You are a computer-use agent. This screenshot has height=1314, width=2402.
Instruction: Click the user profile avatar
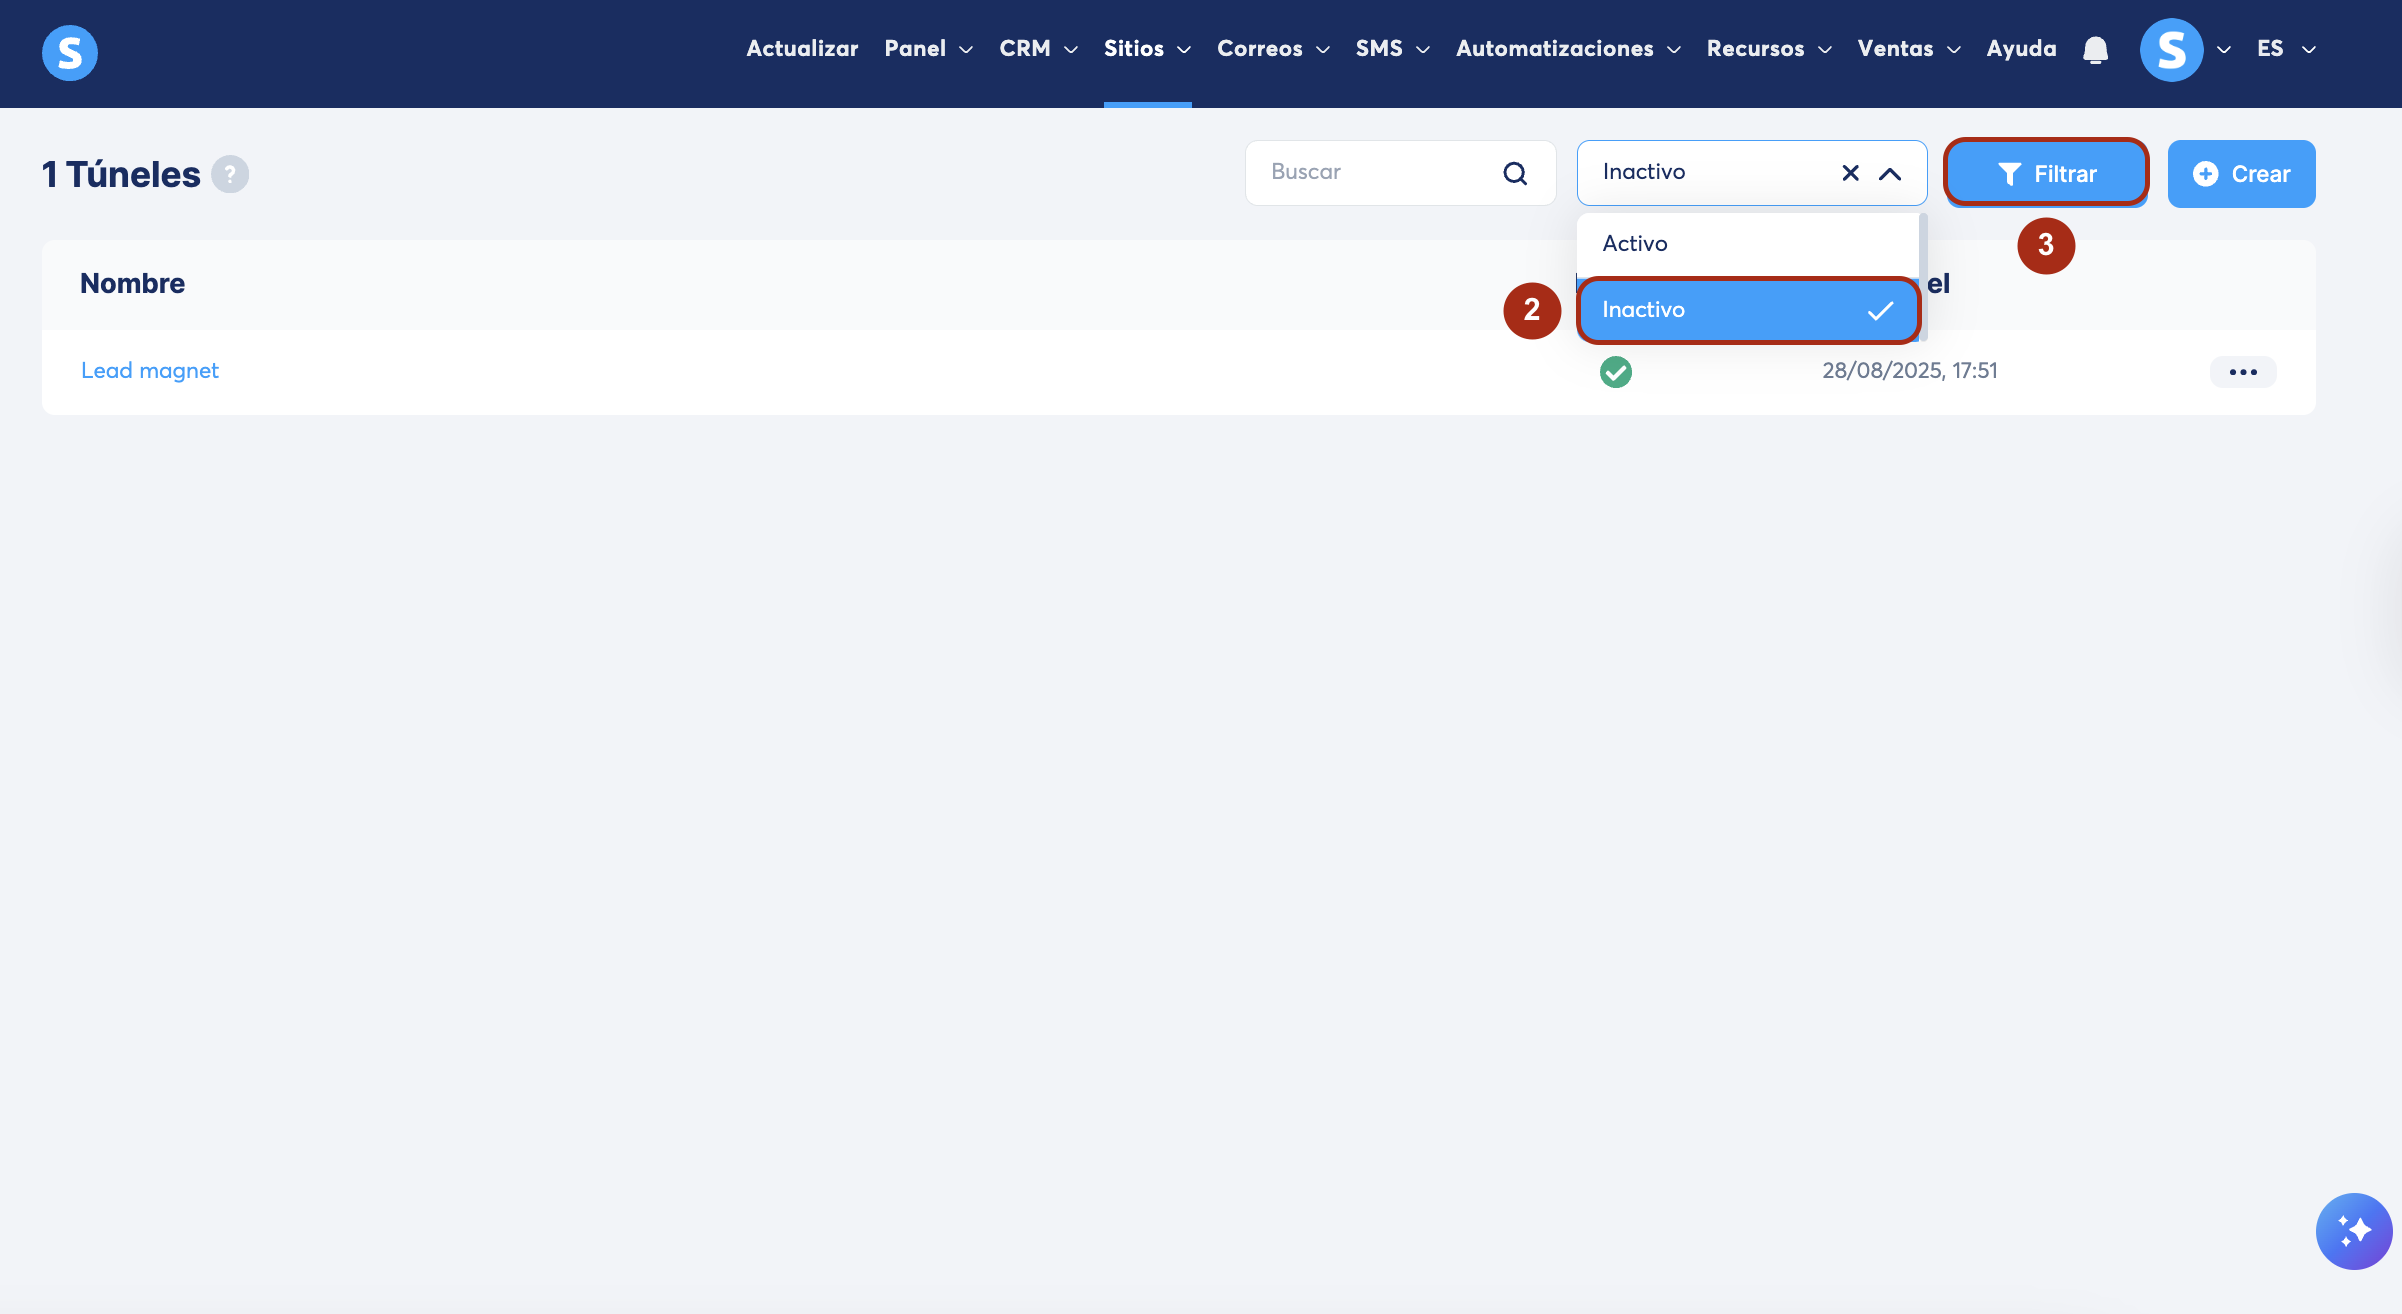2171,49
